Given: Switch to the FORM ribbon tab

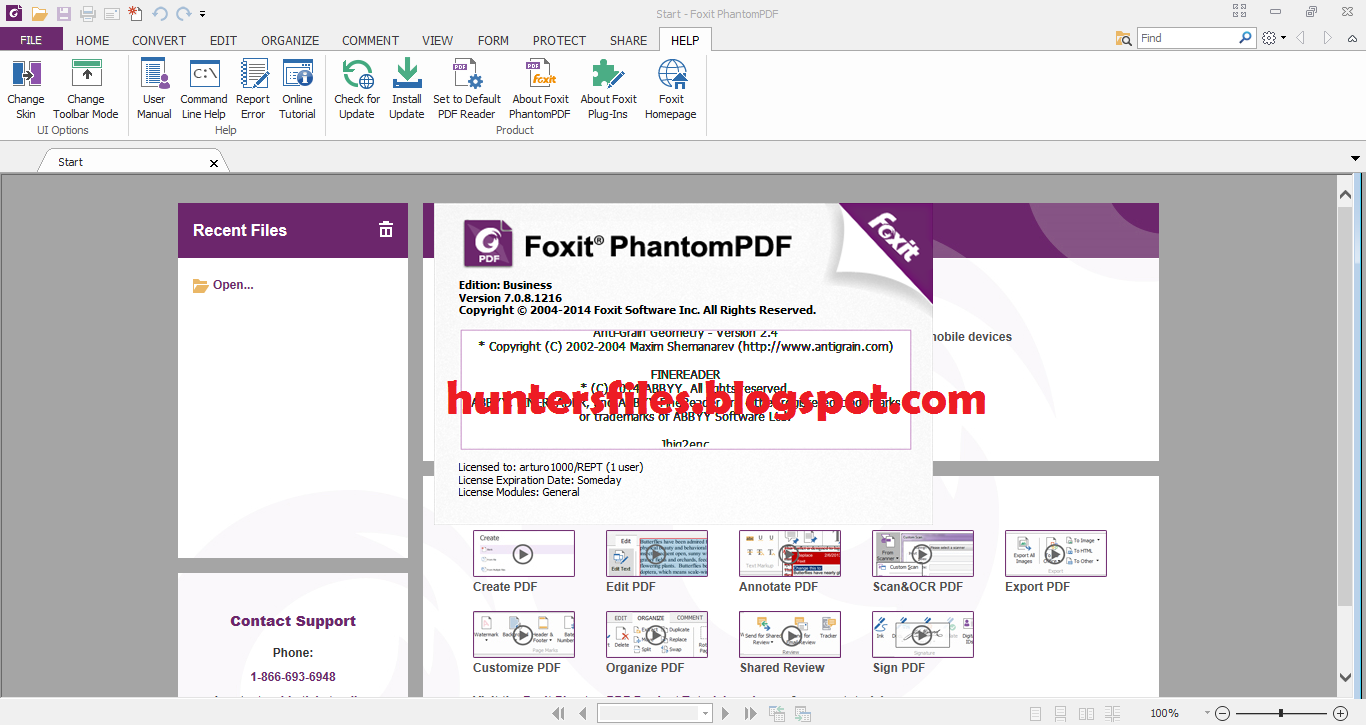Looking at the screenshot, I should pyautogui.click(x=493, y=41).
